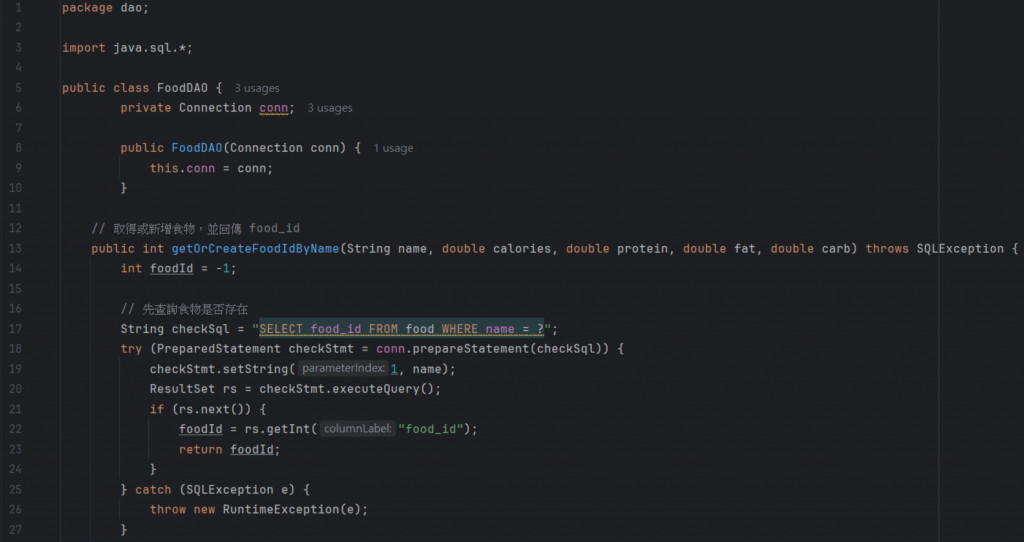Click the import java.sql.* statement
Viewport: 1024px width, 542px height.
tap(127, 48)
